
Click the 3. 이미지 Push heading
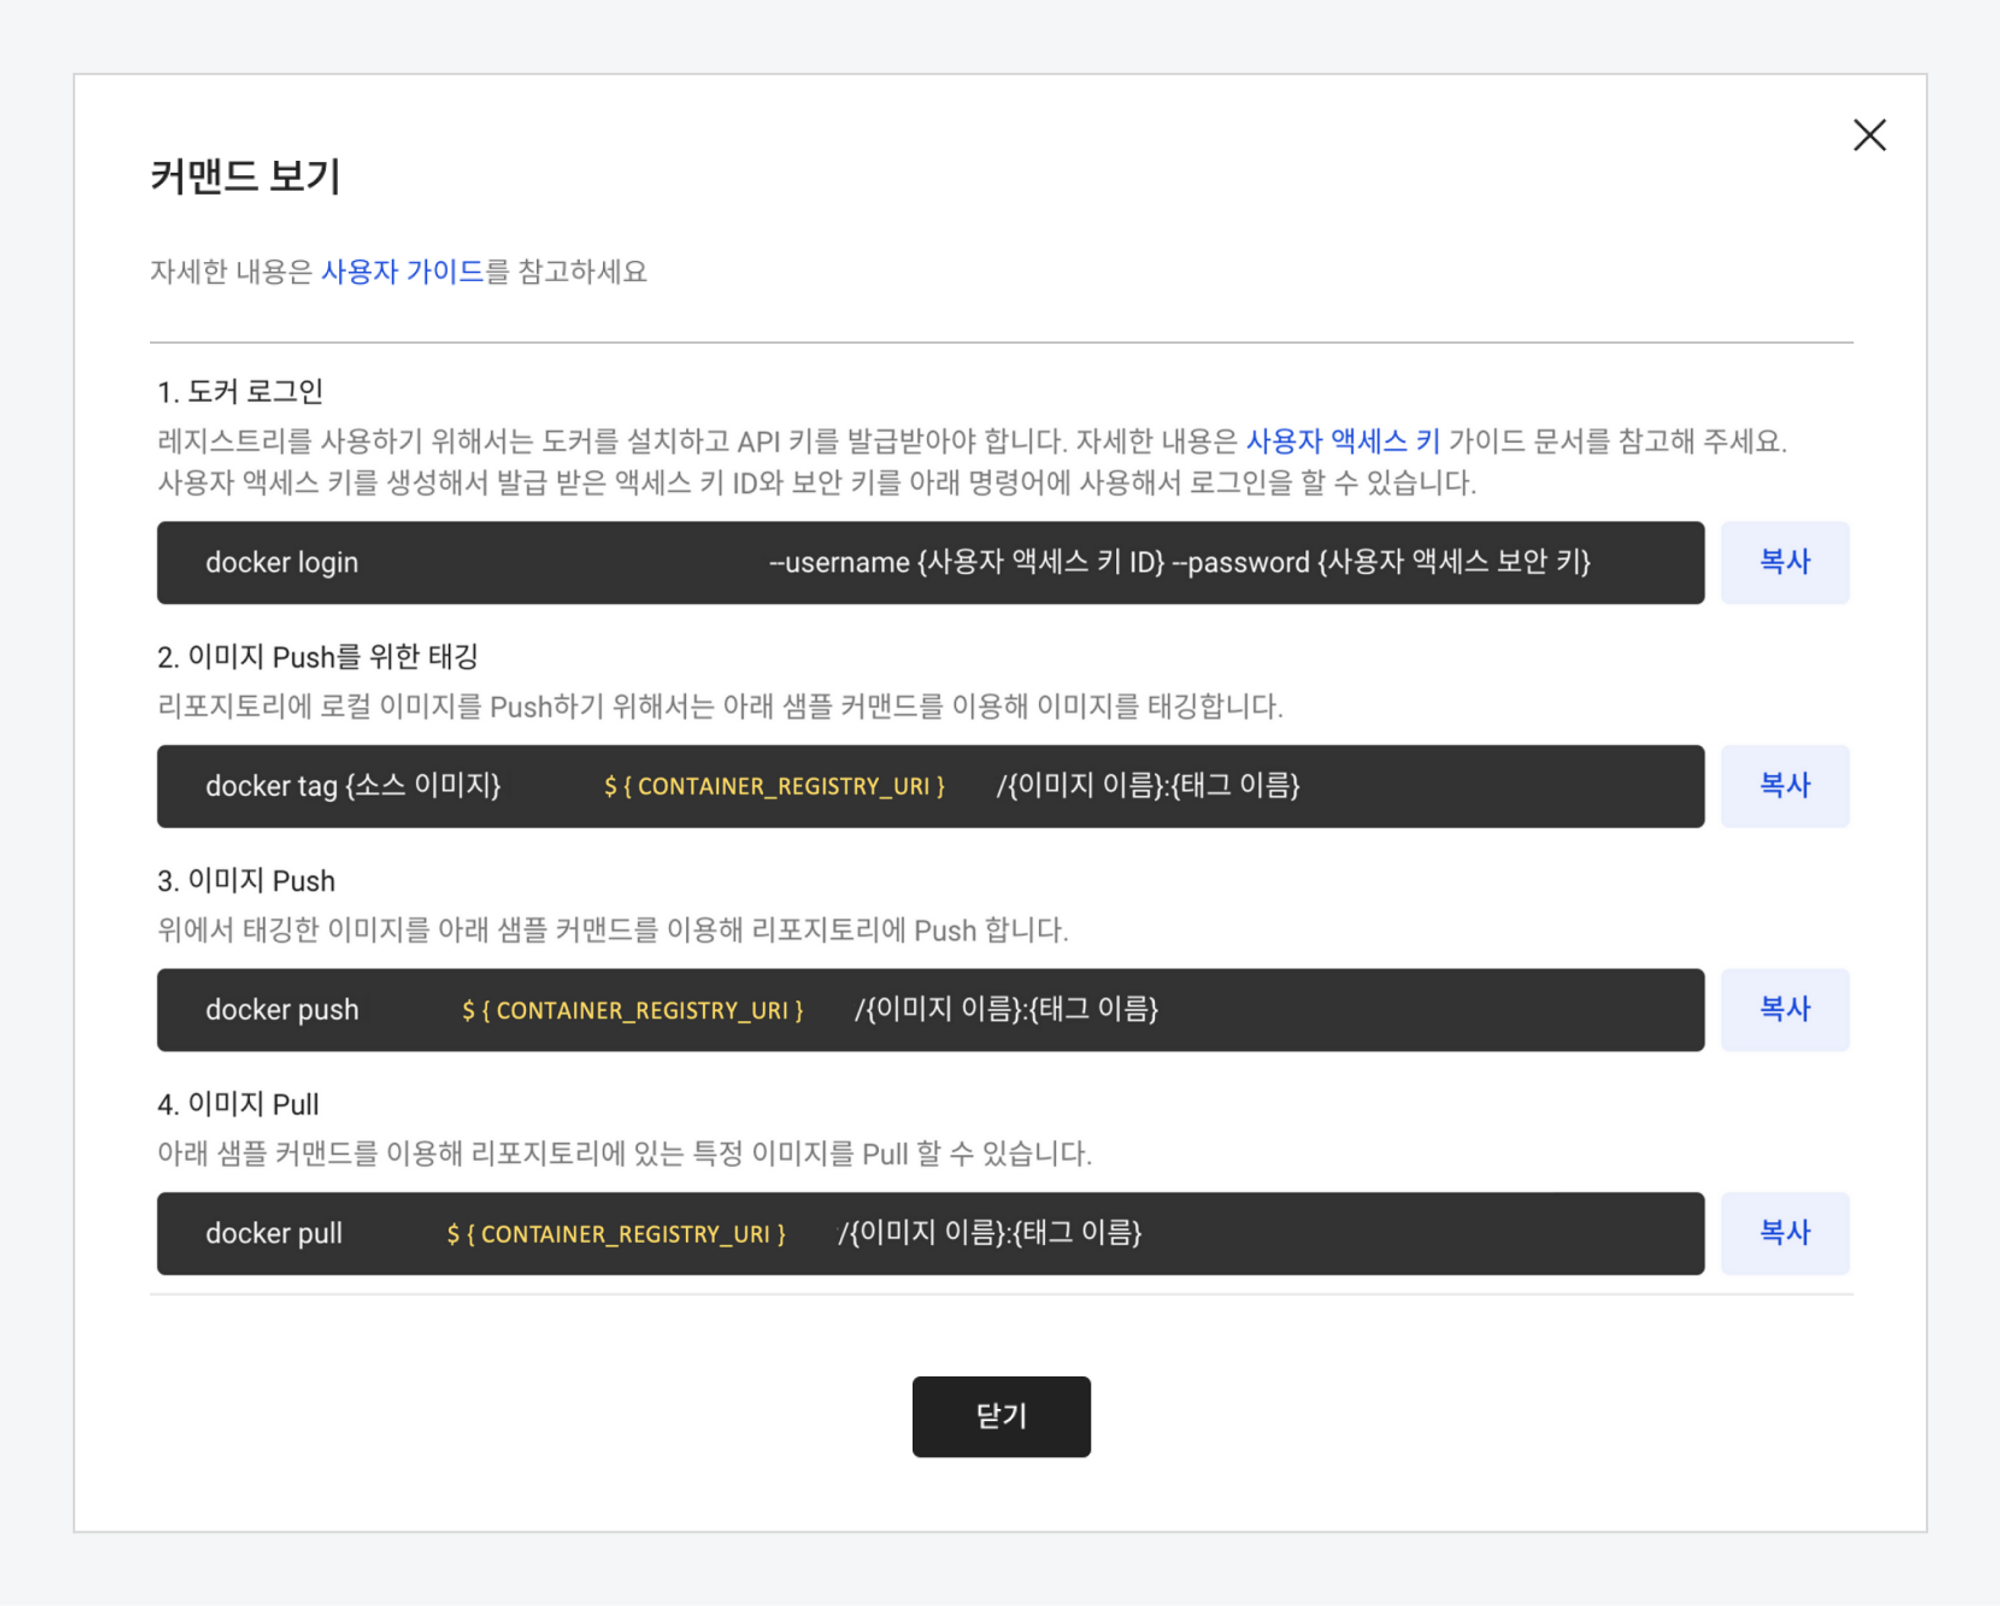(246, 881)
